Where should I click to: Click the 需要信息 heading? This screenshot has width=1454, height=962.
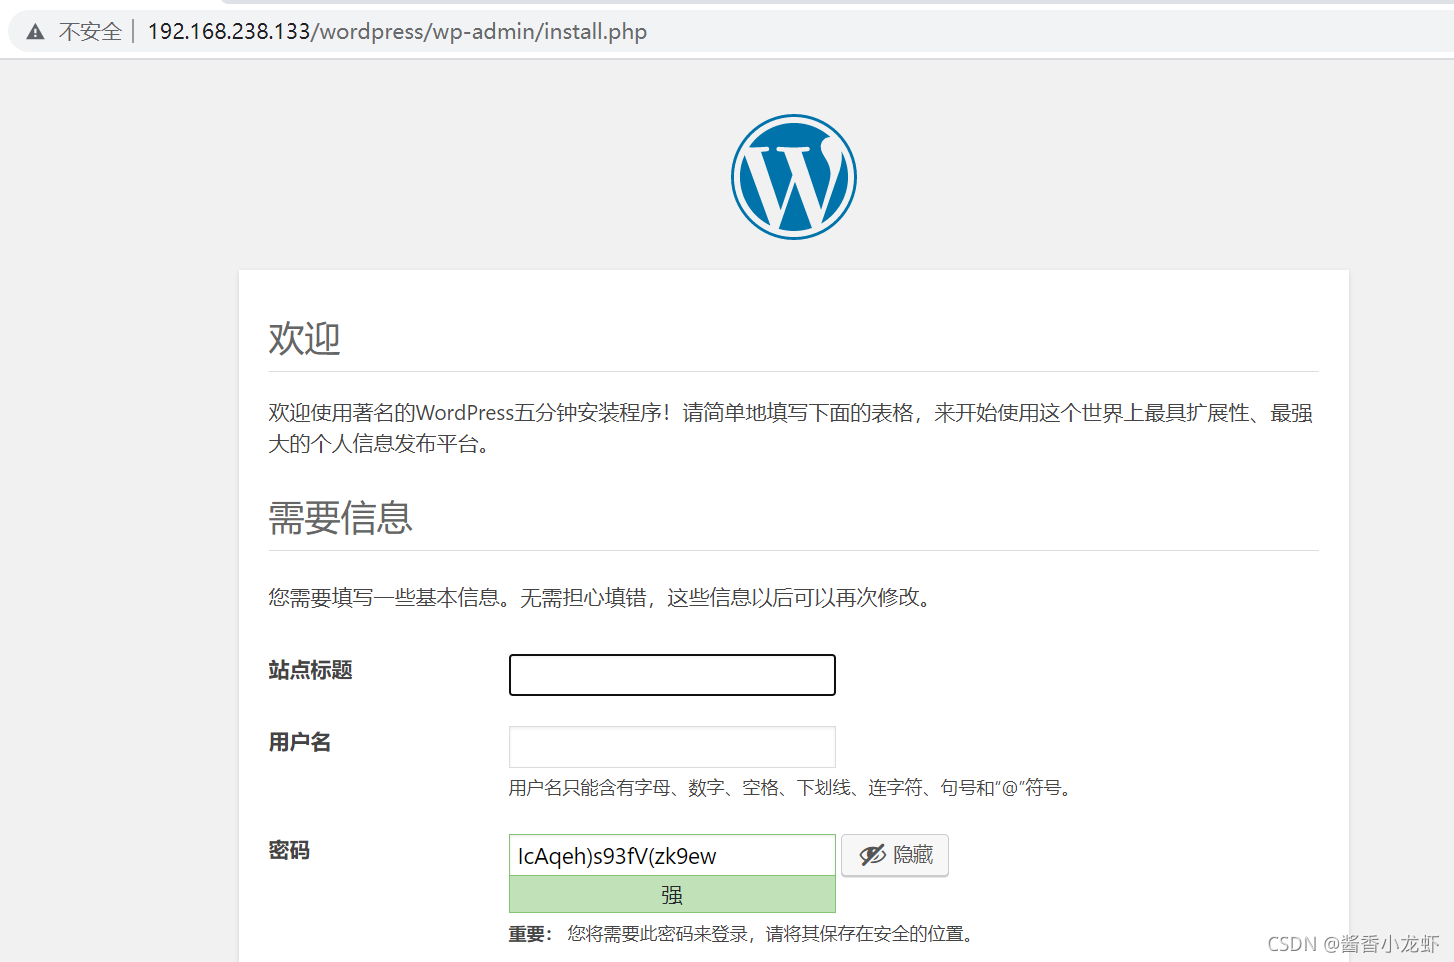point(340,518)
